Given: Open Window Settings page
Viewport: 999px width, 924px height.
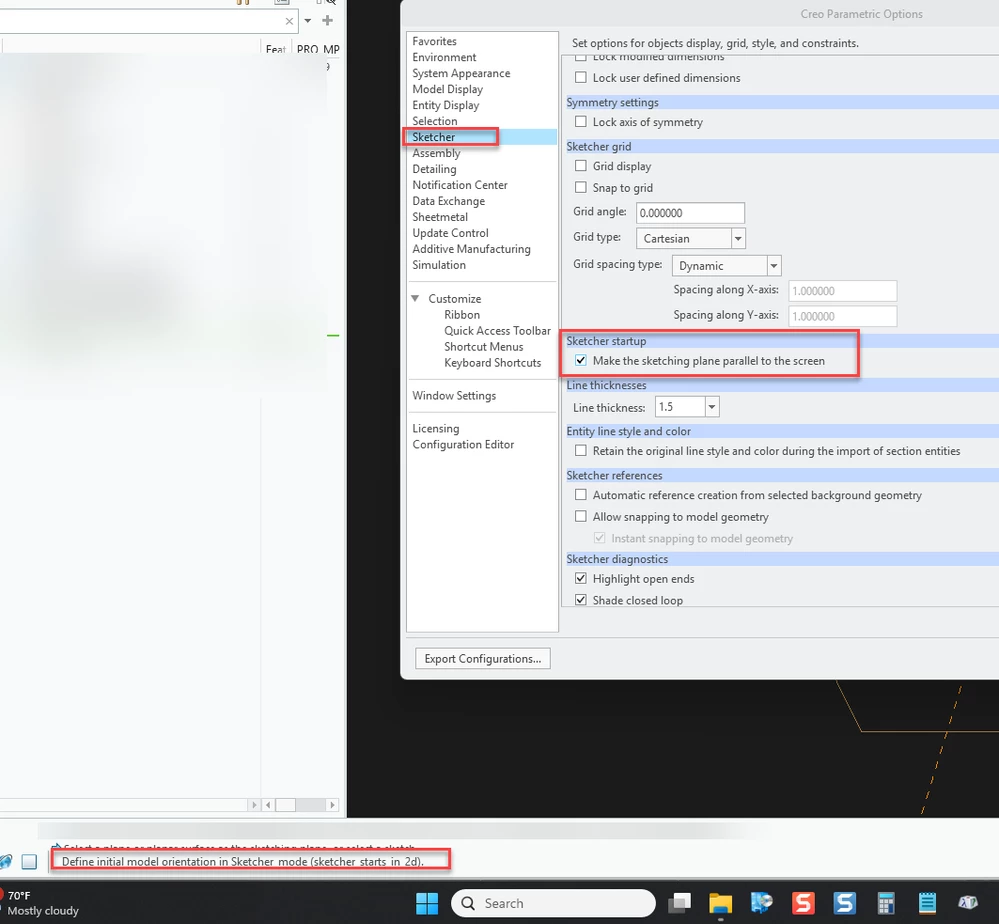Looking at the screenshot, I should click(x=454, y=396).
